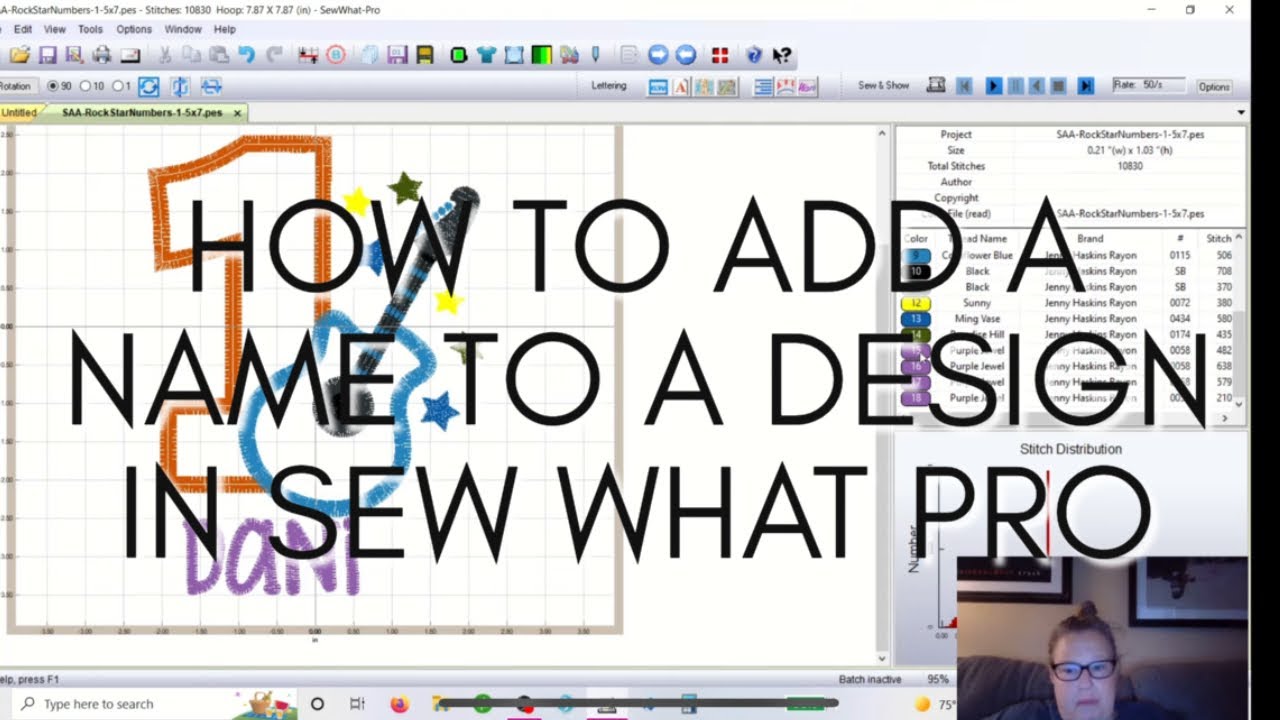This screenshot has width=1280, height=720.
Task: Click the Print toolbar icon
Action: pyautogui.click(x=102, y=55)
